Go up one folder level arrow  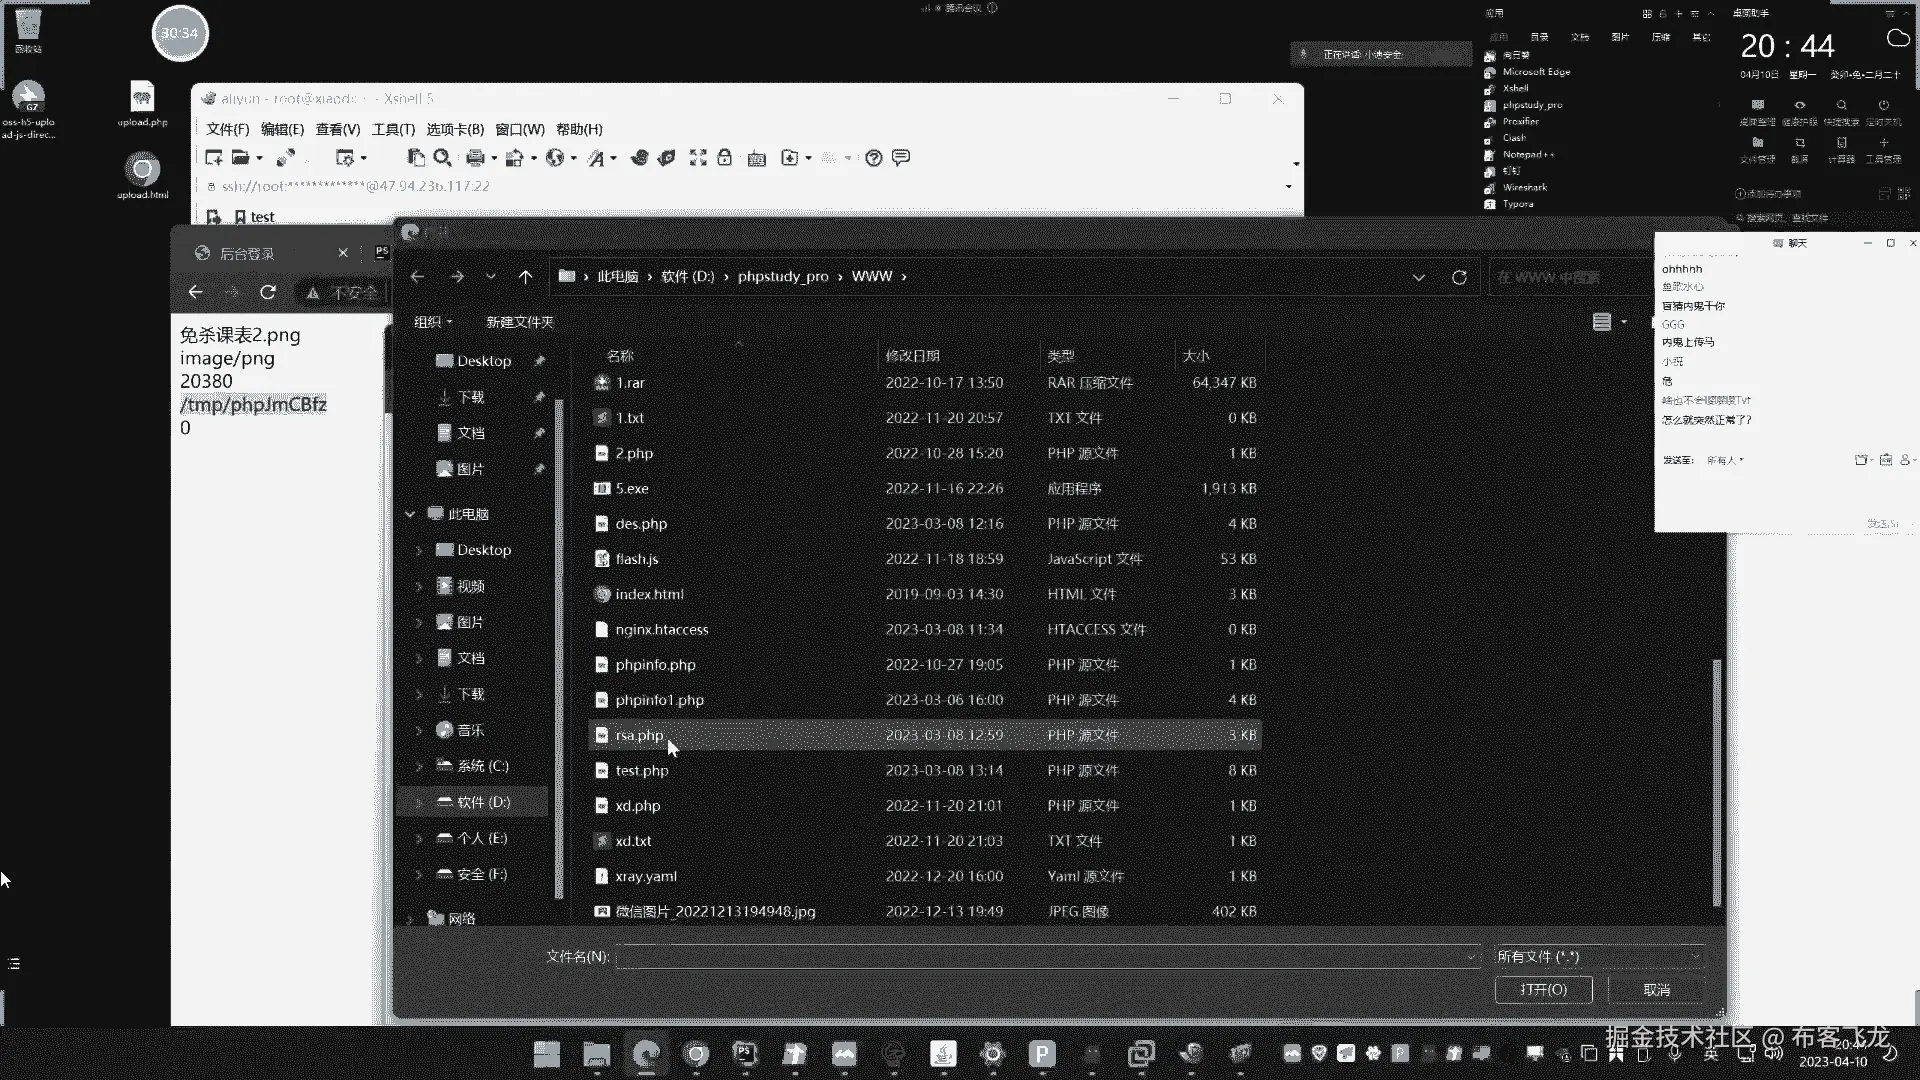coord(525,277)
